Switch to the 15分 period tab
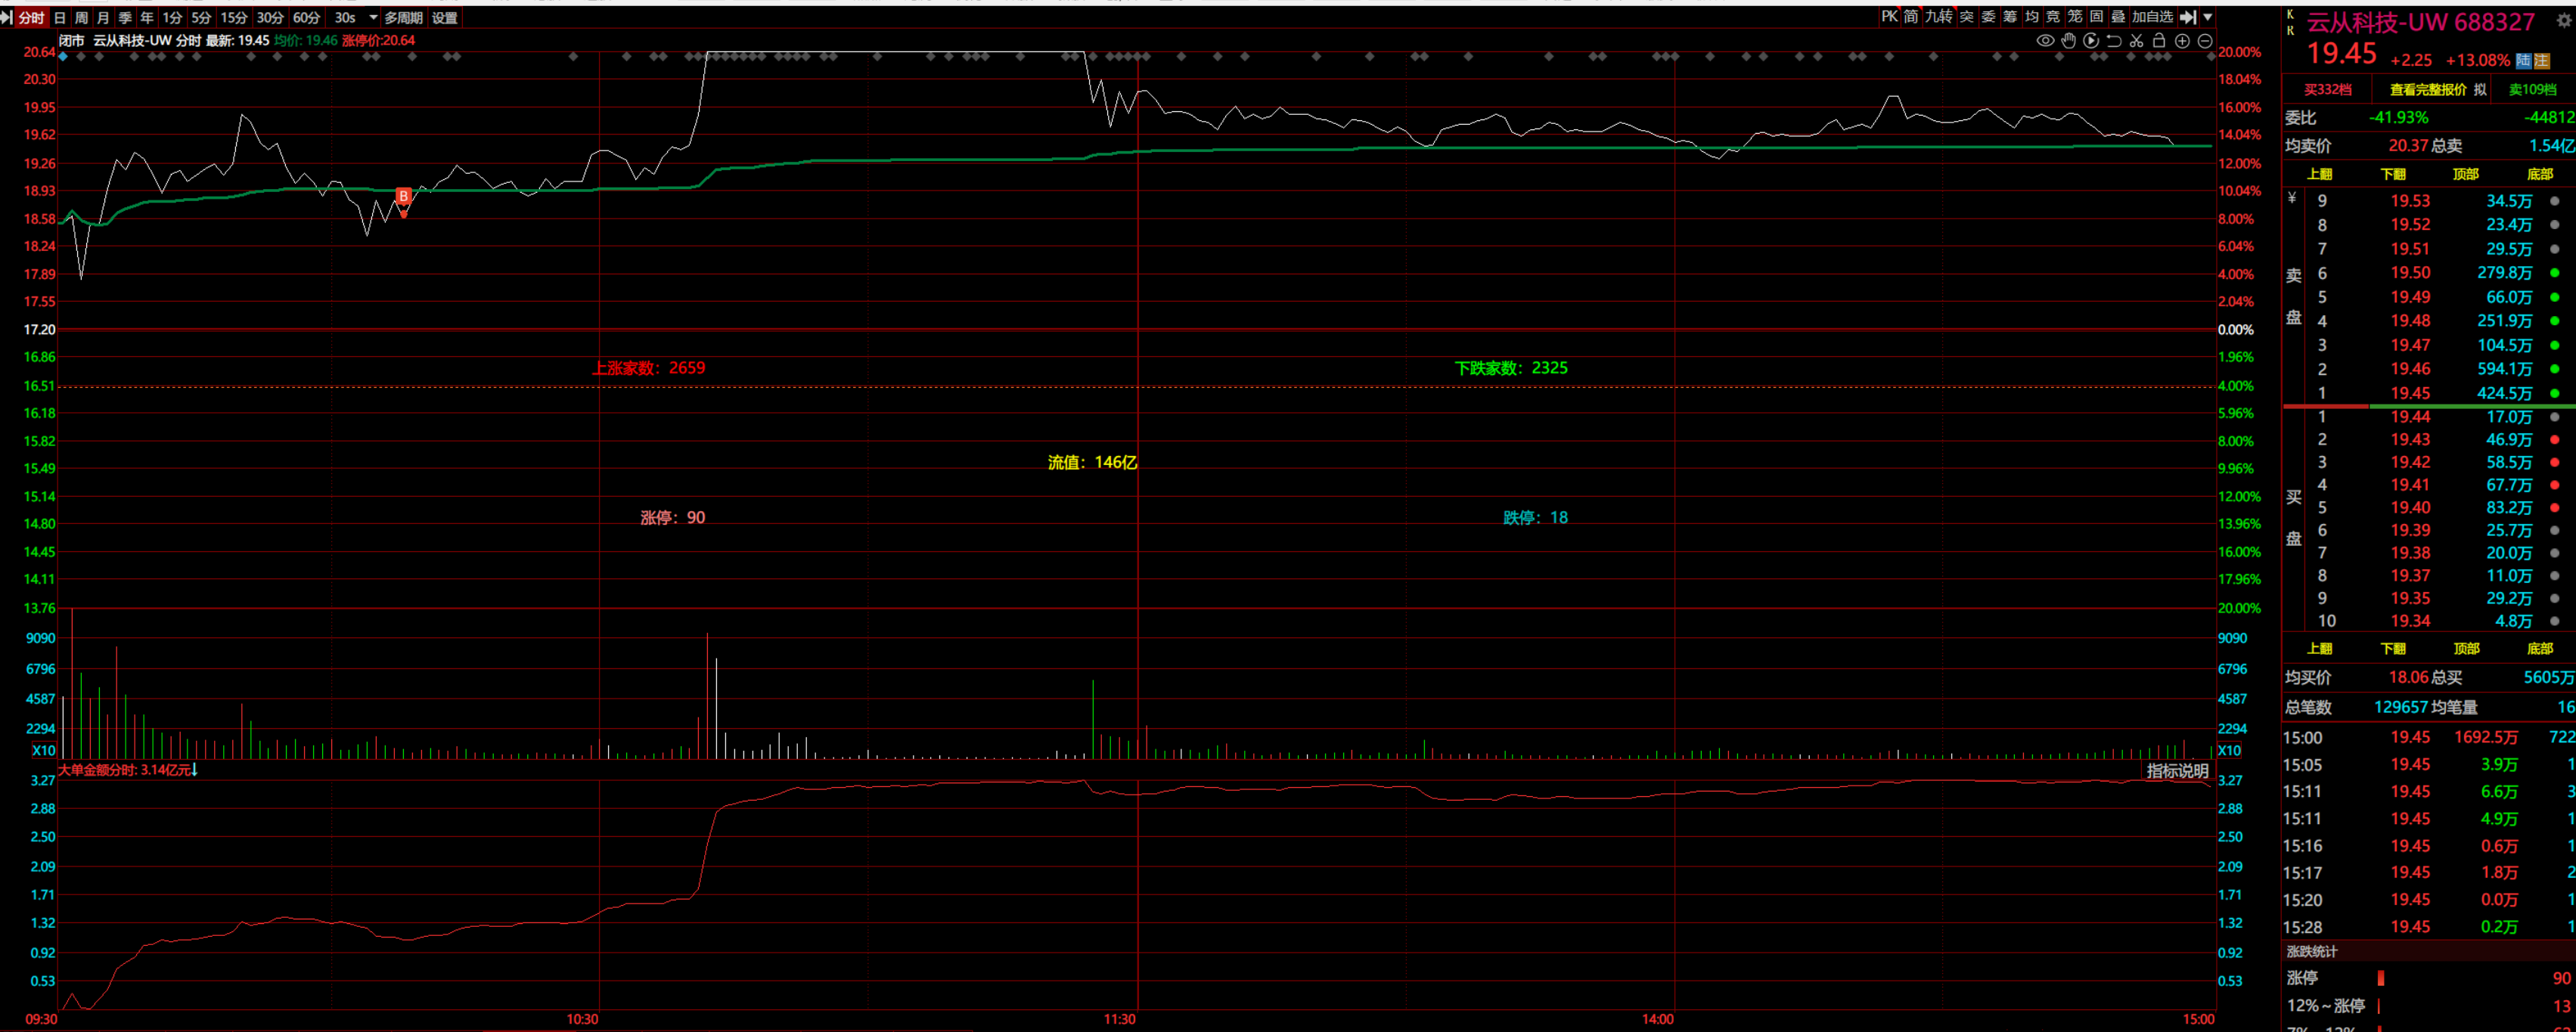The width and height of the screenshot is (2576, 1032). 233,18
